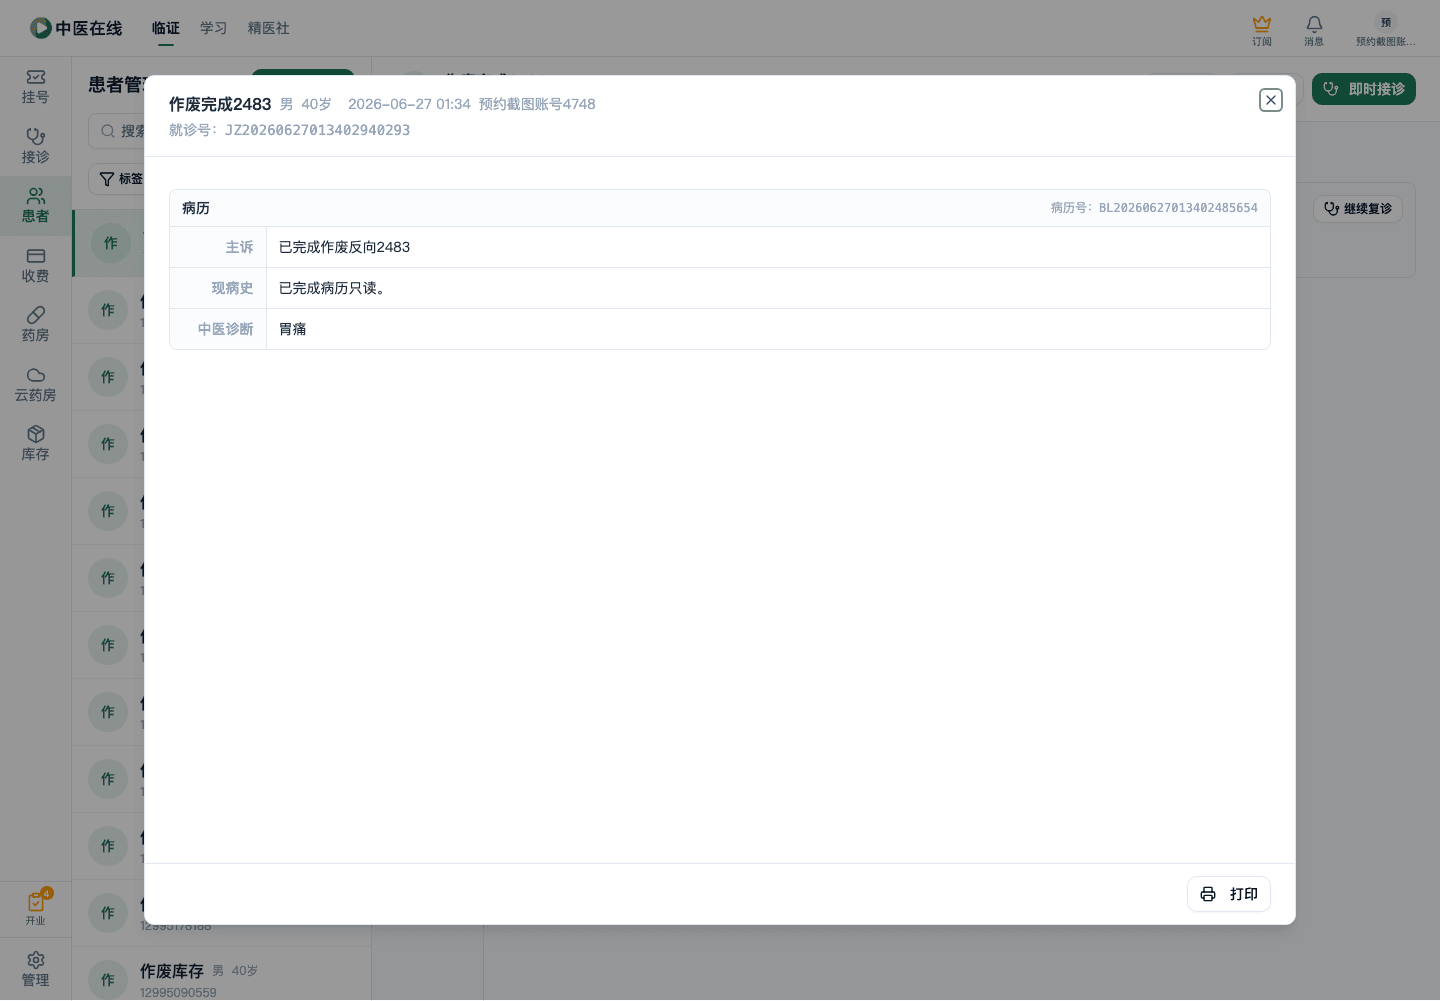Click the 现病史 value 已完成病历只读。

(x=333, y=288)
